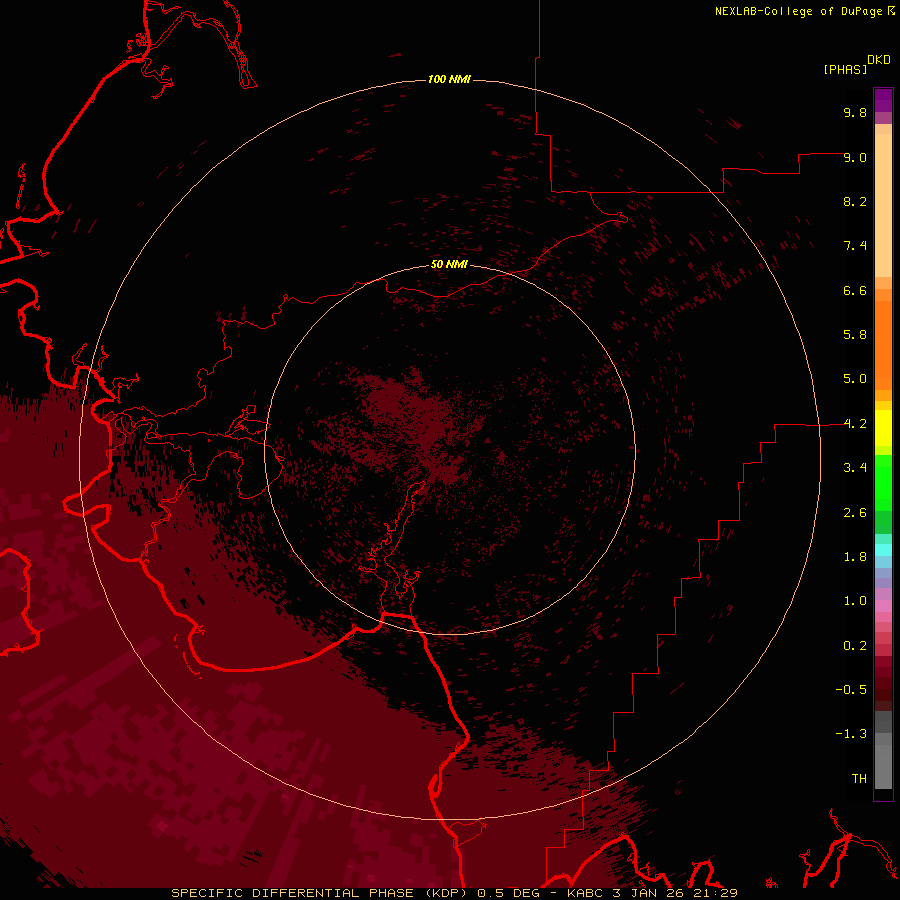Click the 6.6 value on the color scale

click(855, 290)
